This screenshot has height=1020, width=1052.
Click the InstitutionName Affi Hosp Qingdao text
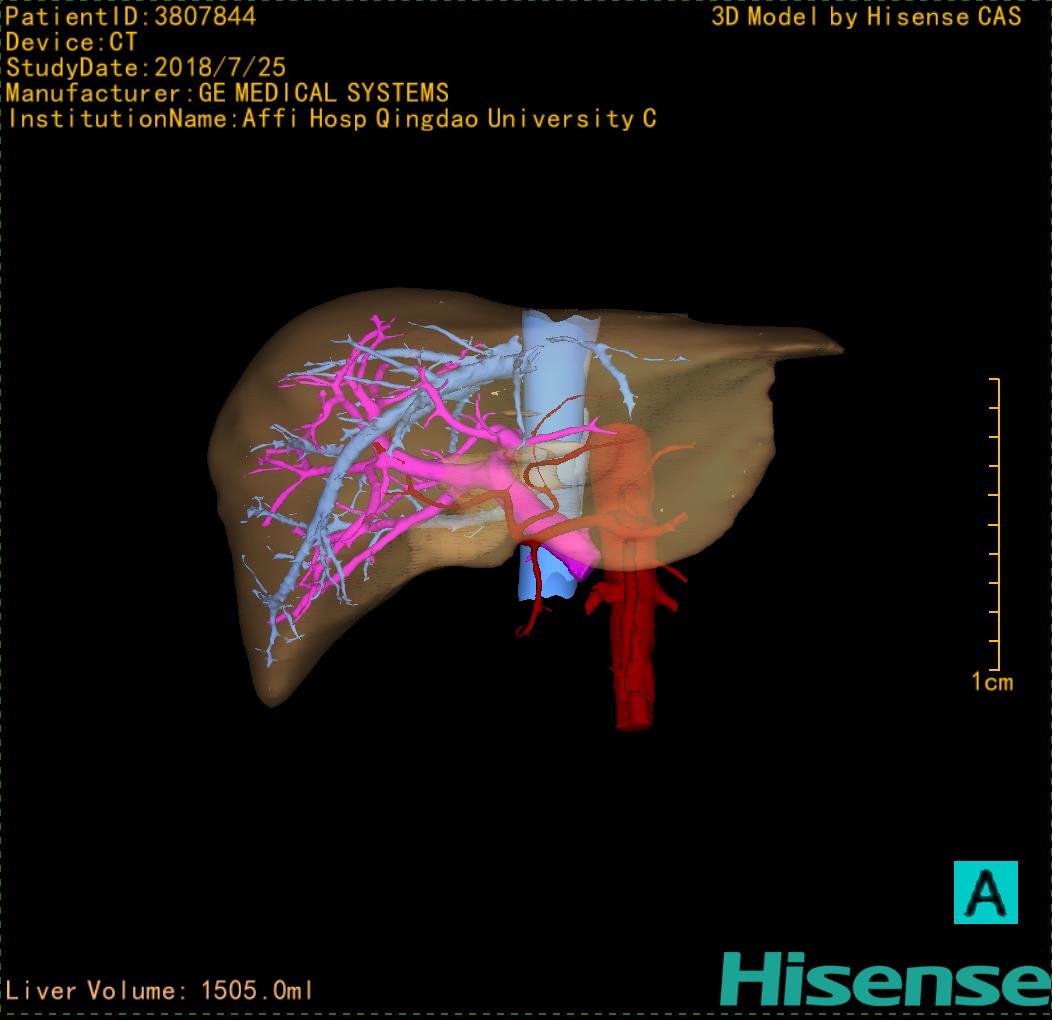pyautogui.click(x=332, y=119)
